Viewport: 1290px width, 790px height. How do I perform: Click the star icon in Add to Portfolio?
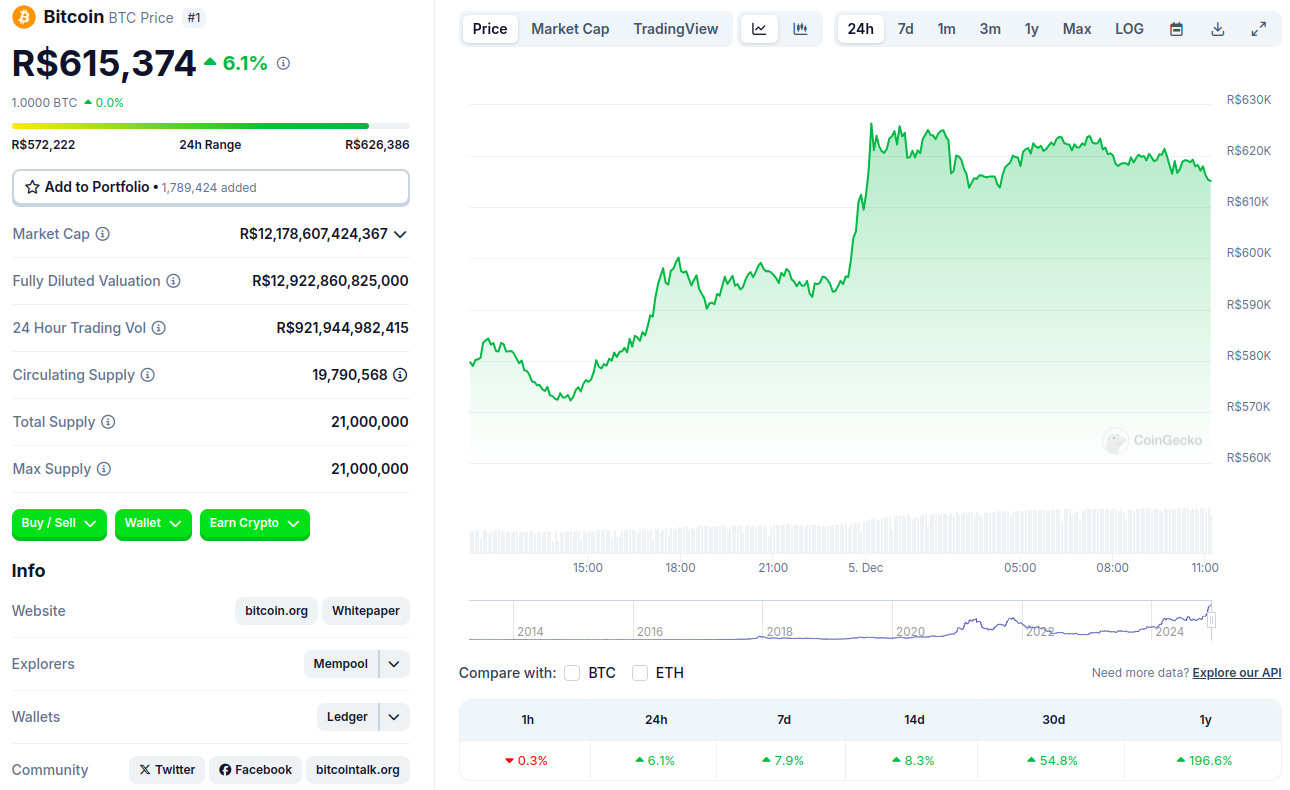(32, 187)
